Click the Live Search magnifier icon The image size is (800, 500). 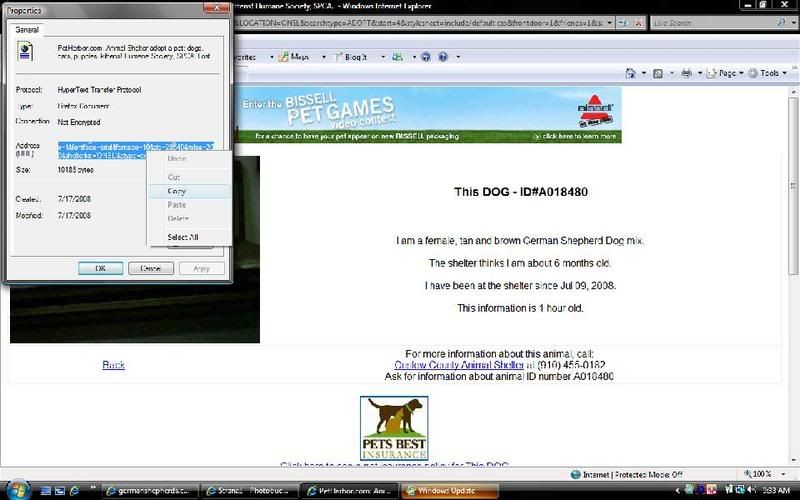point(781,22)
